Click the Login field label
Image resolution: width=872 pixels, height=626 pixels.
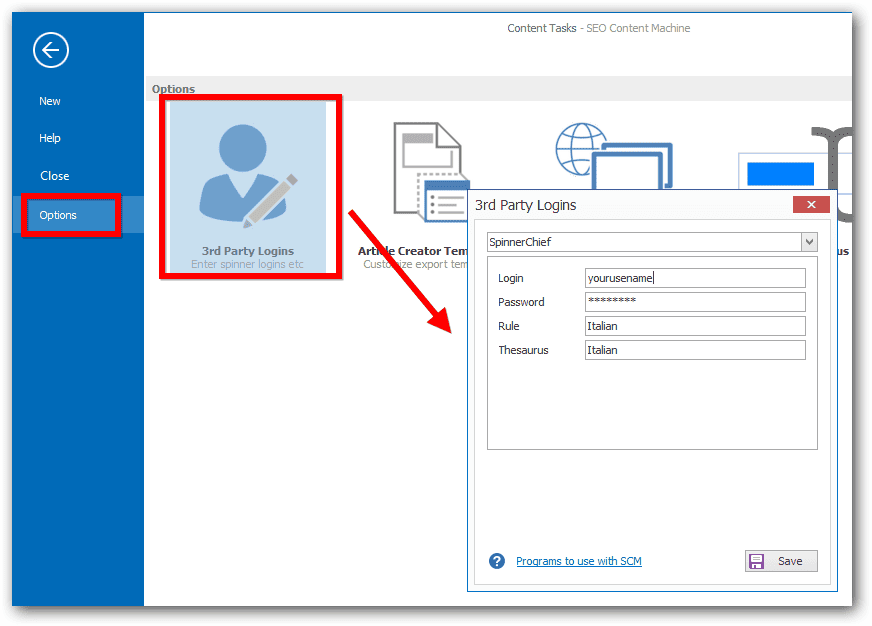[511, 278]
